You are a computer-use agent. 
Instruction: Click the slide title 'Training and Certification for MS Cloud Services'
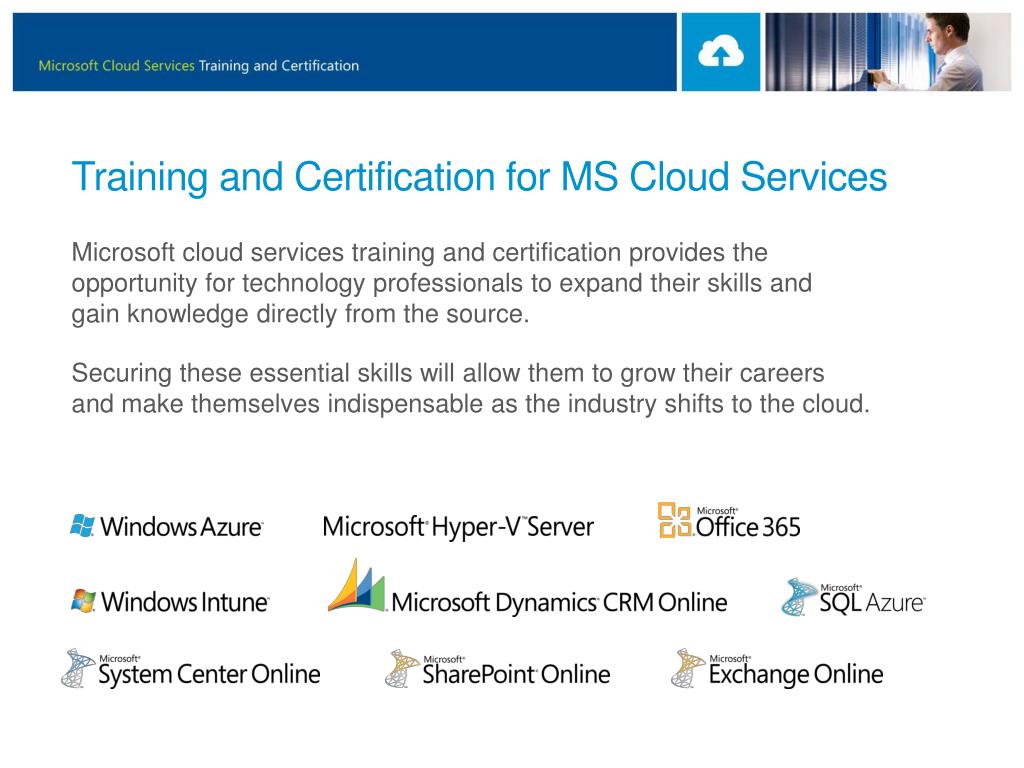coord(479,177)
